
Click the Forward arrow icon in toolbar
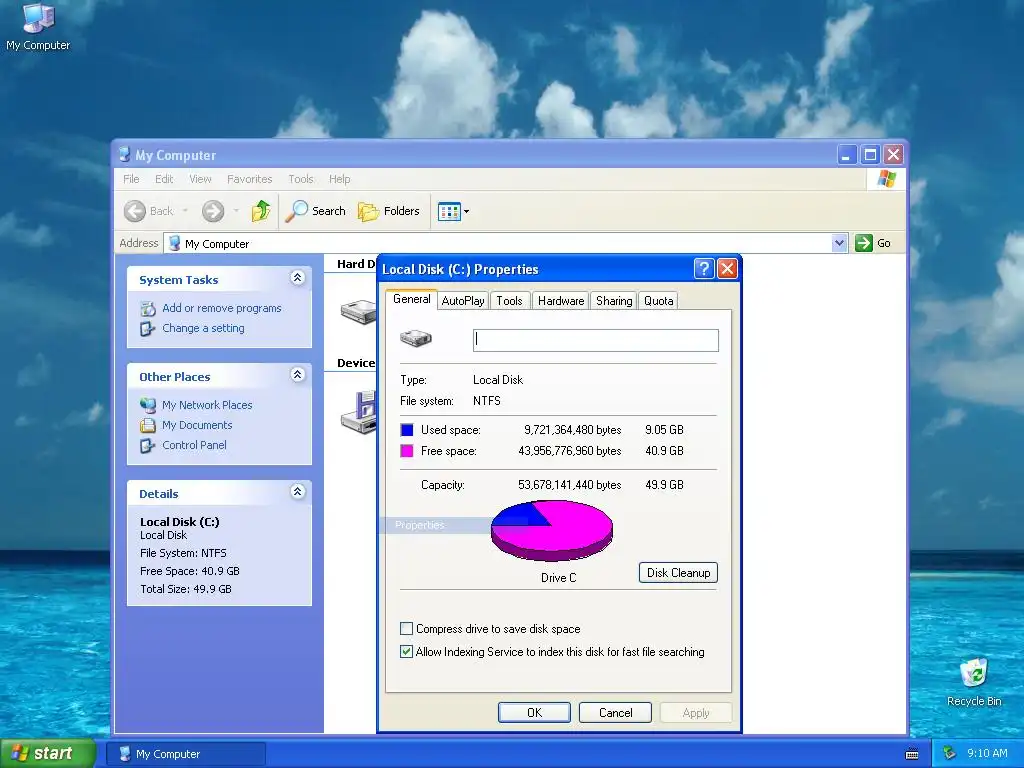(x=213, y=211)
